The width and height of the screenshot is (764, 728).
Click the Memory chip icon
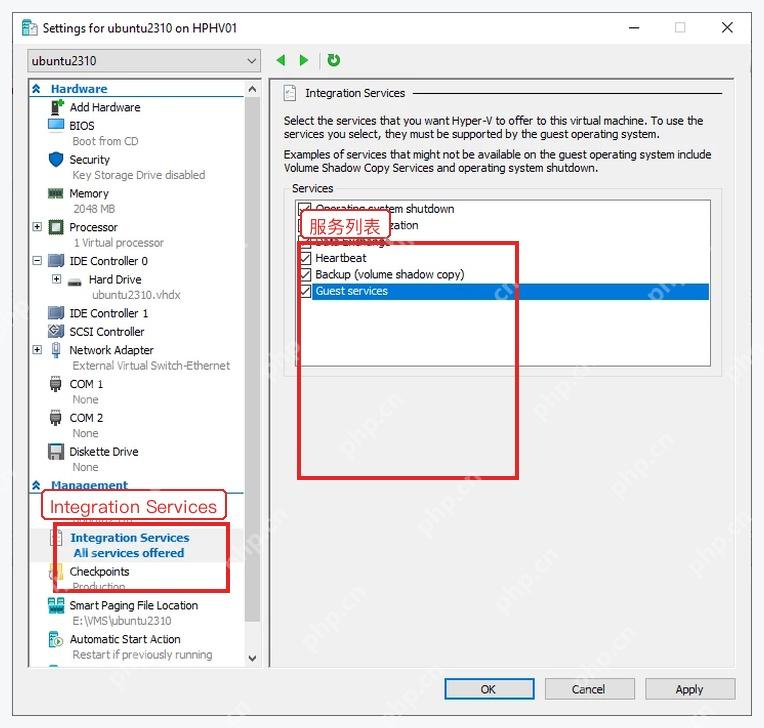coord(56,193)
